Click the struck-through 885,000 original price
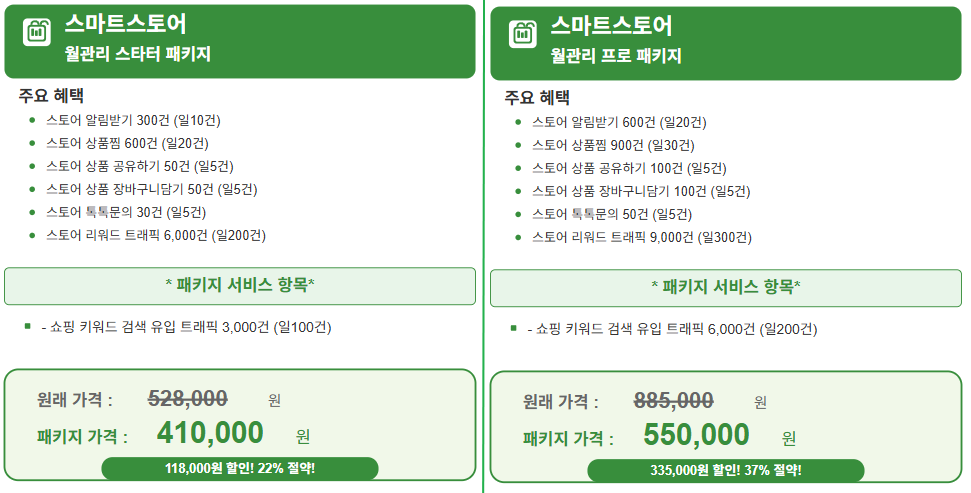 (673, 400)
